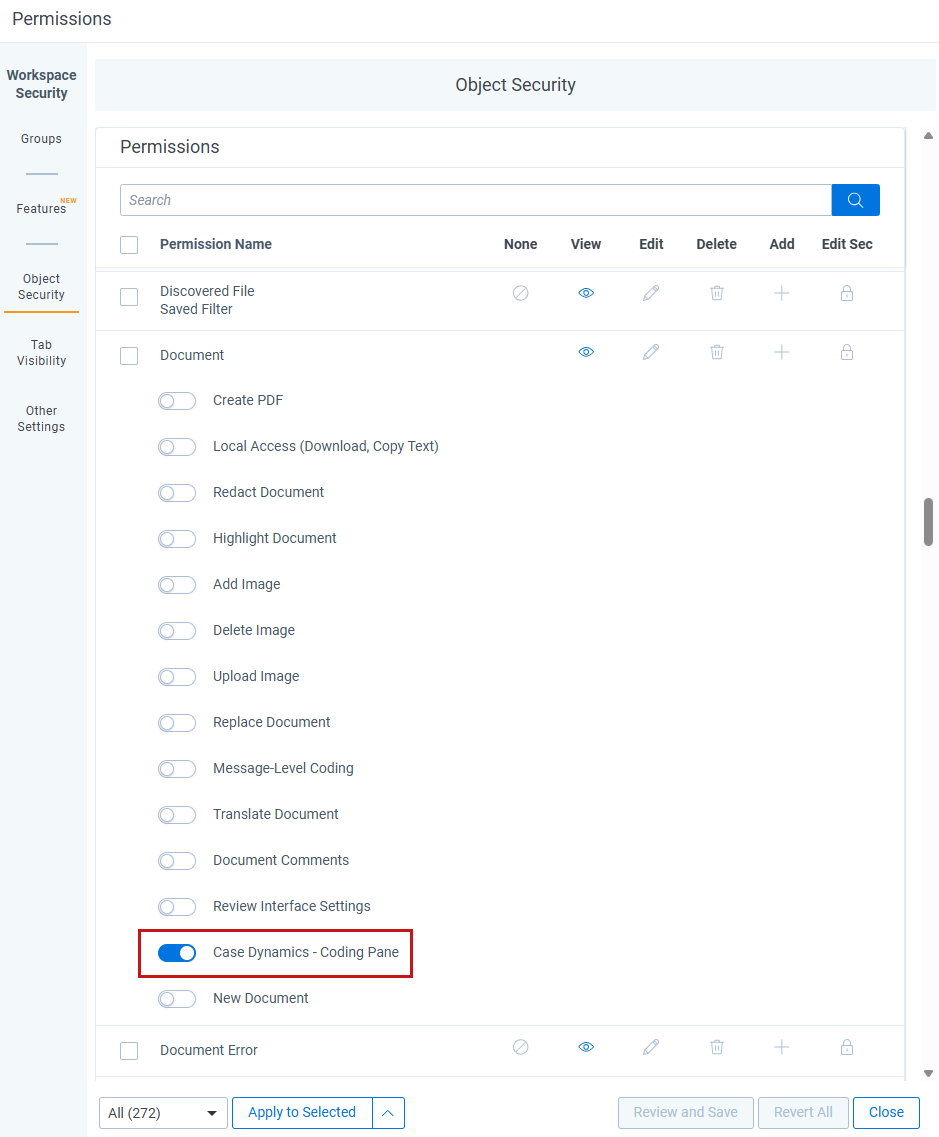Image resolution: width=939 pixels, height=1137 pixels.
Task: Click Add plus icon in Document row
Action: (x=782, y=352)
